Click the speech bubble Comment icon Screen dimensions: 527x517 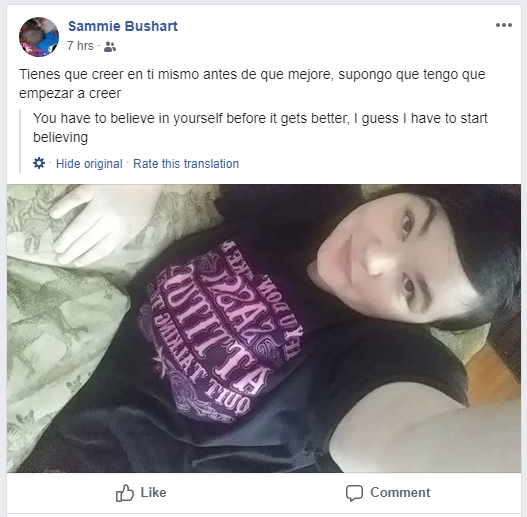(x=354, y=493)
